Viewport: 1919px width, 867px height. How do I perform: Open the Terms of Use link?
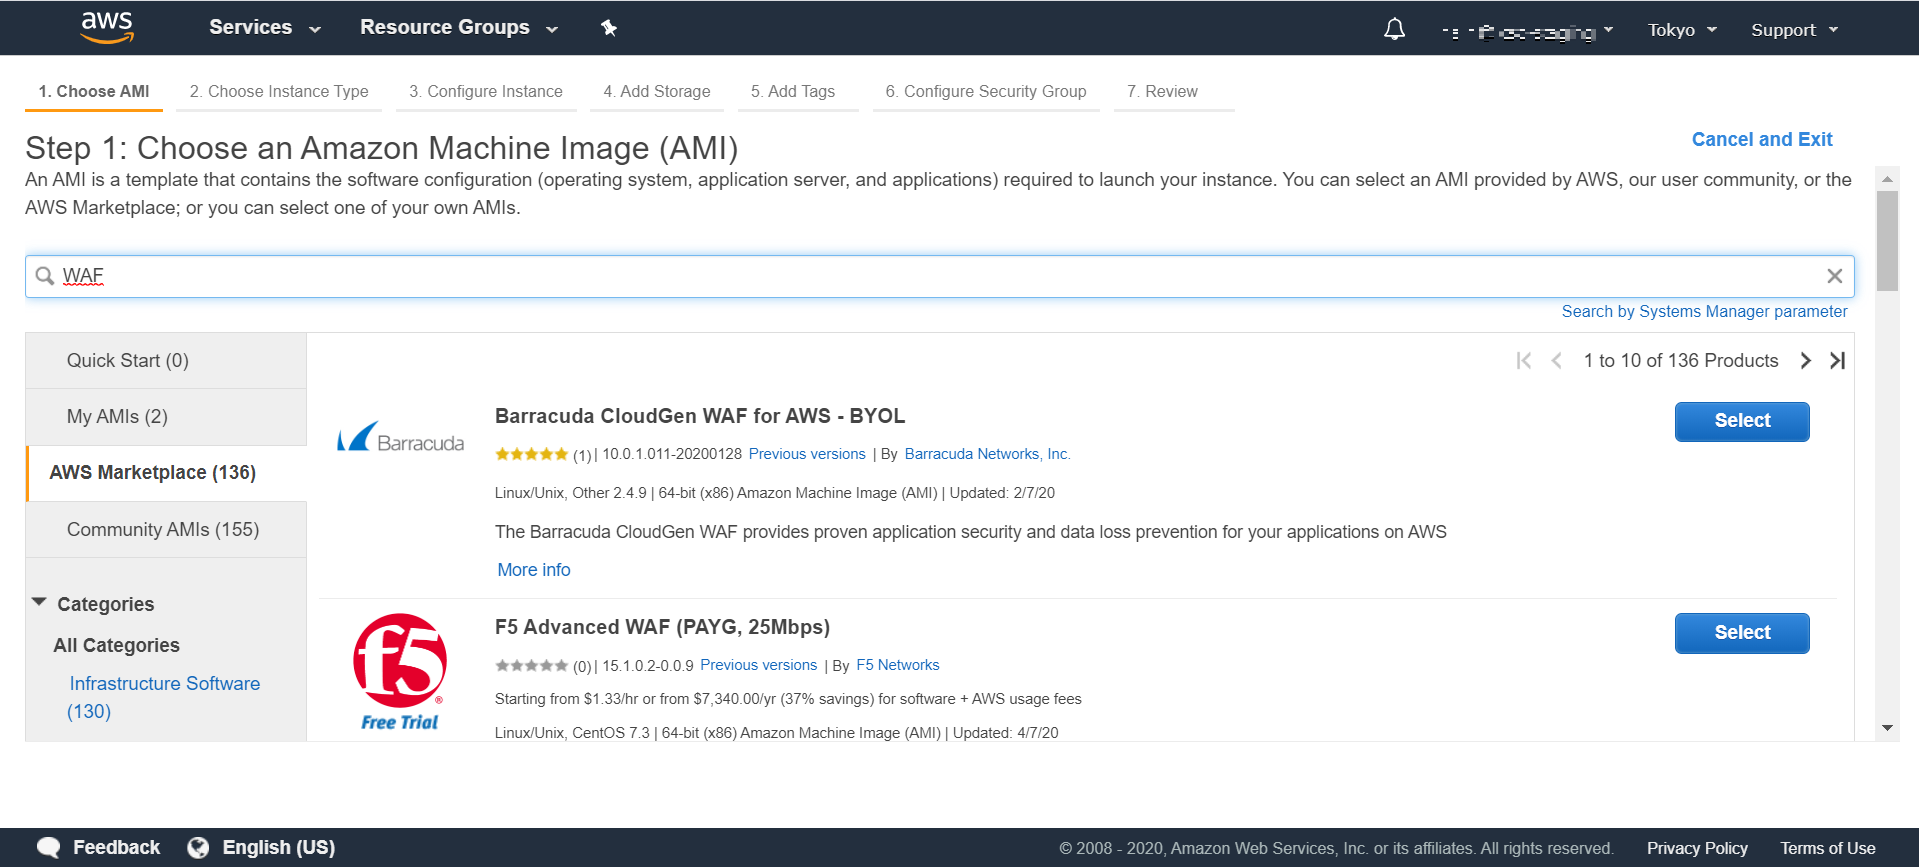[x=1827, y=848]
